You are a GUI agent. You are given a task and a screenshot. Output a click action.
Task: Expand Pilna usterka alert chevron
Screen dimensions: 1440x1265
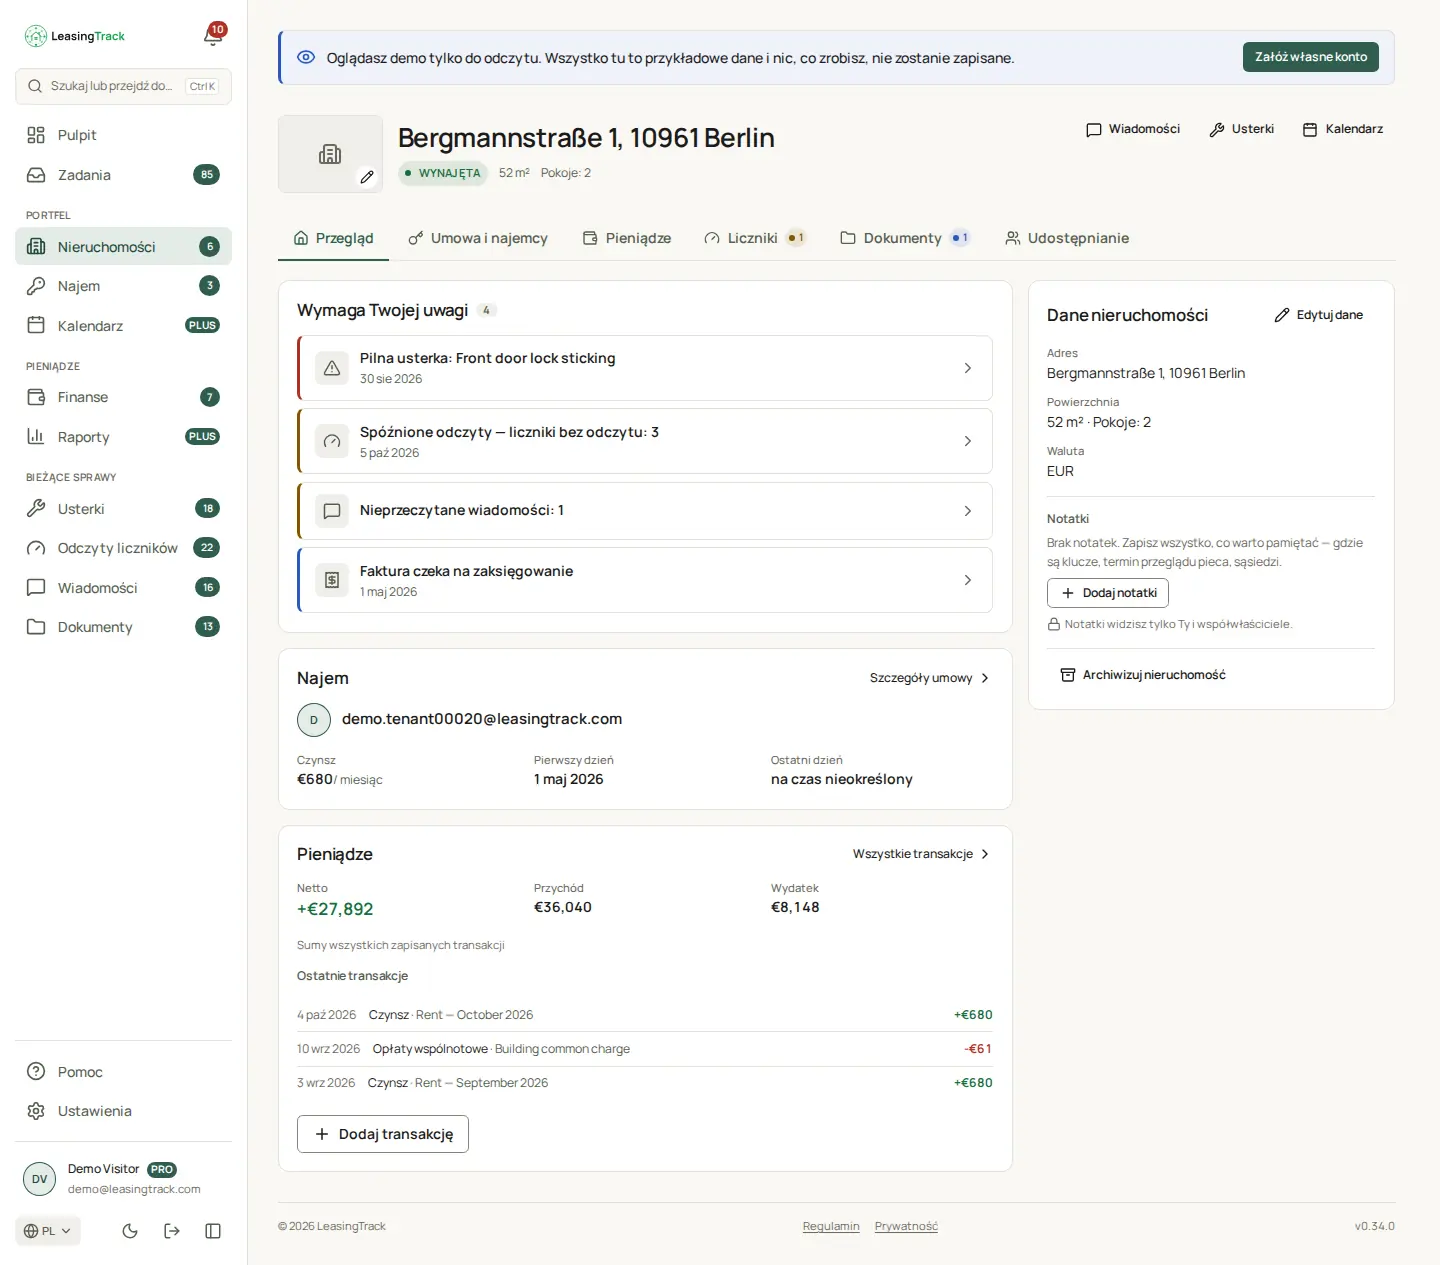[968, 368]
